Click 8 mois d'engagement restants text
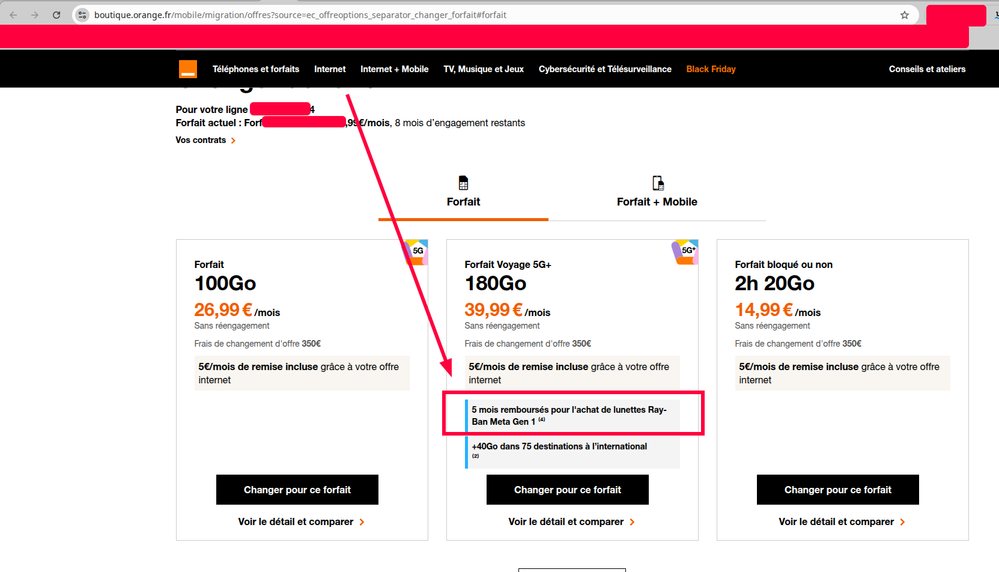The image size is (999, 572). [x=460, y=123]
